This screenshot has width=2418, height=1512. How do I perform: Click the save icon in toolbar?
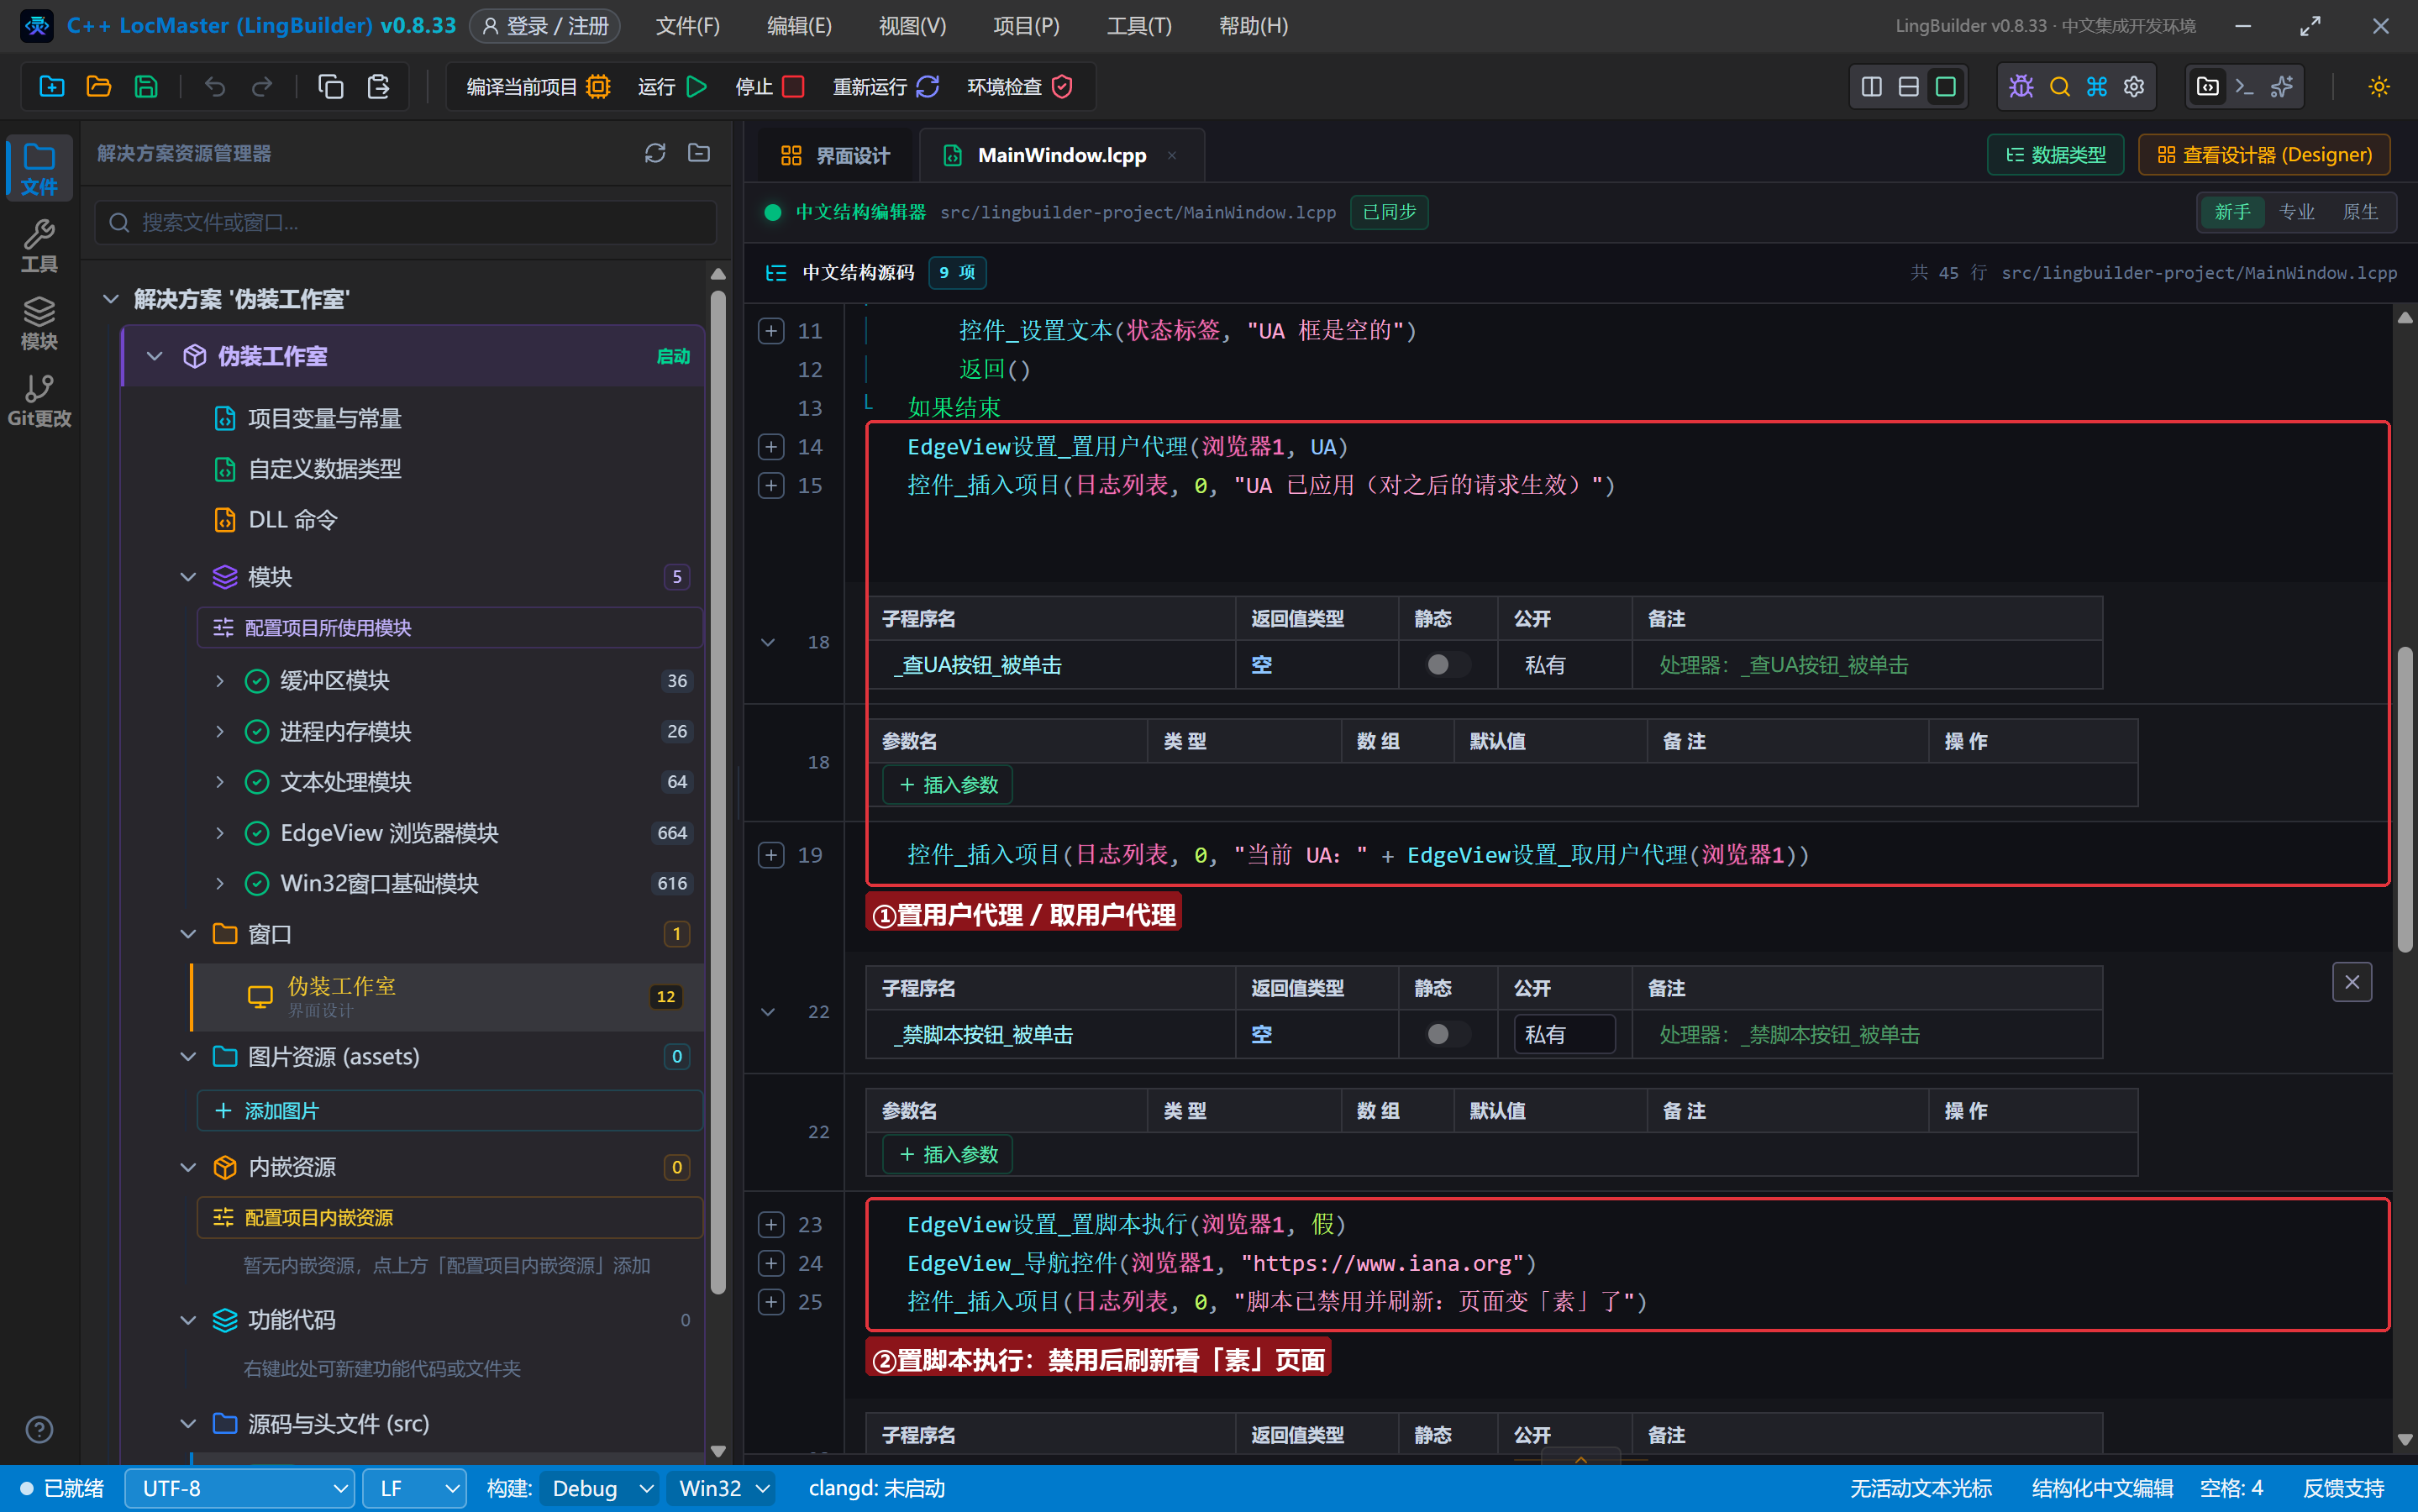[146, 87]
